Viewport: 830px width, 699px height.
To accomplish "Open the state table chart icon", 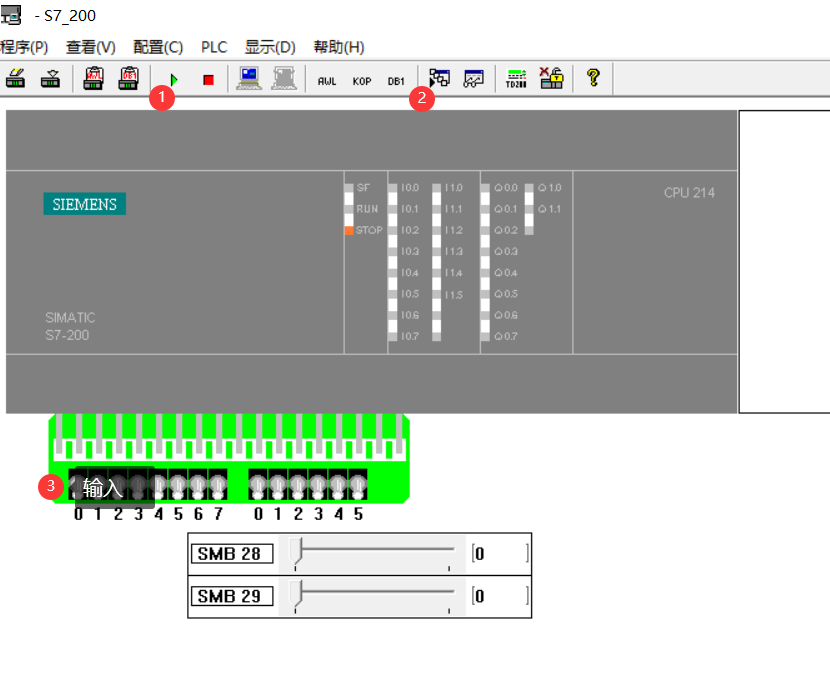I will click(474, 79).
